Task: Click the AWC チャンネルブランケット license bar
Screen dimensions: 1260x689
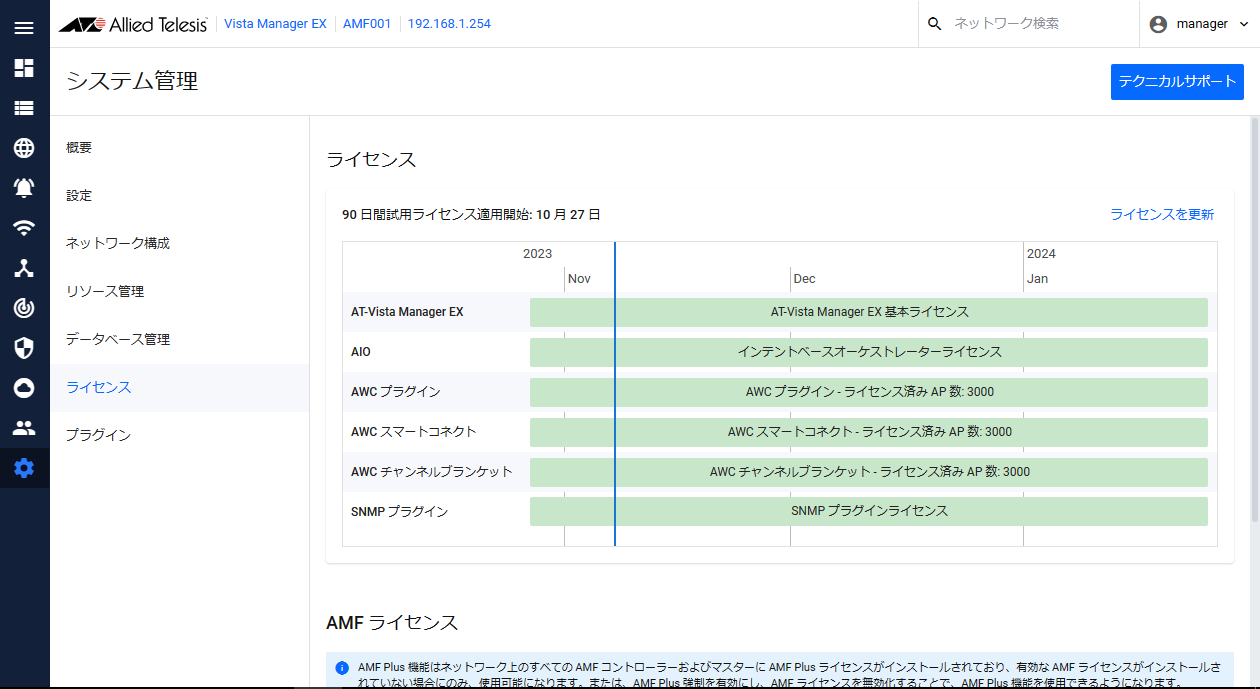Action: (x=869, y=472)
